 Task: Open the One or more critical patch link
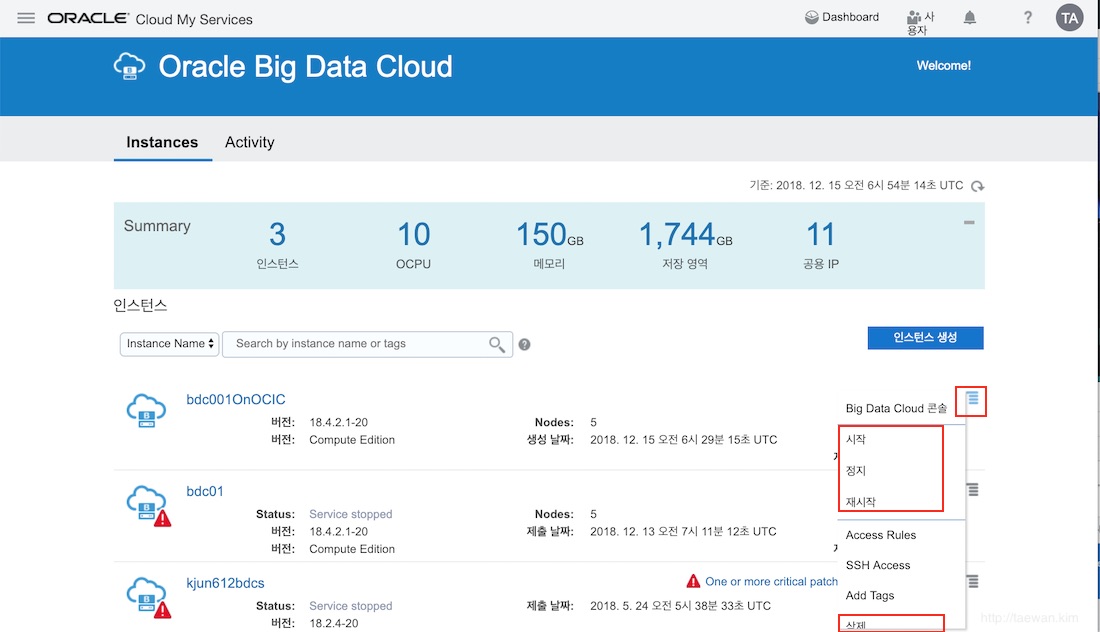[x=771, y=581]
